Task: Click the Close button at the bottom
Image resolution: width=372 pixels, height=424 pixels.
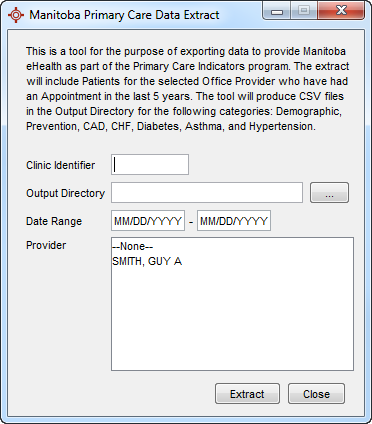Action: tap(316, 394)
